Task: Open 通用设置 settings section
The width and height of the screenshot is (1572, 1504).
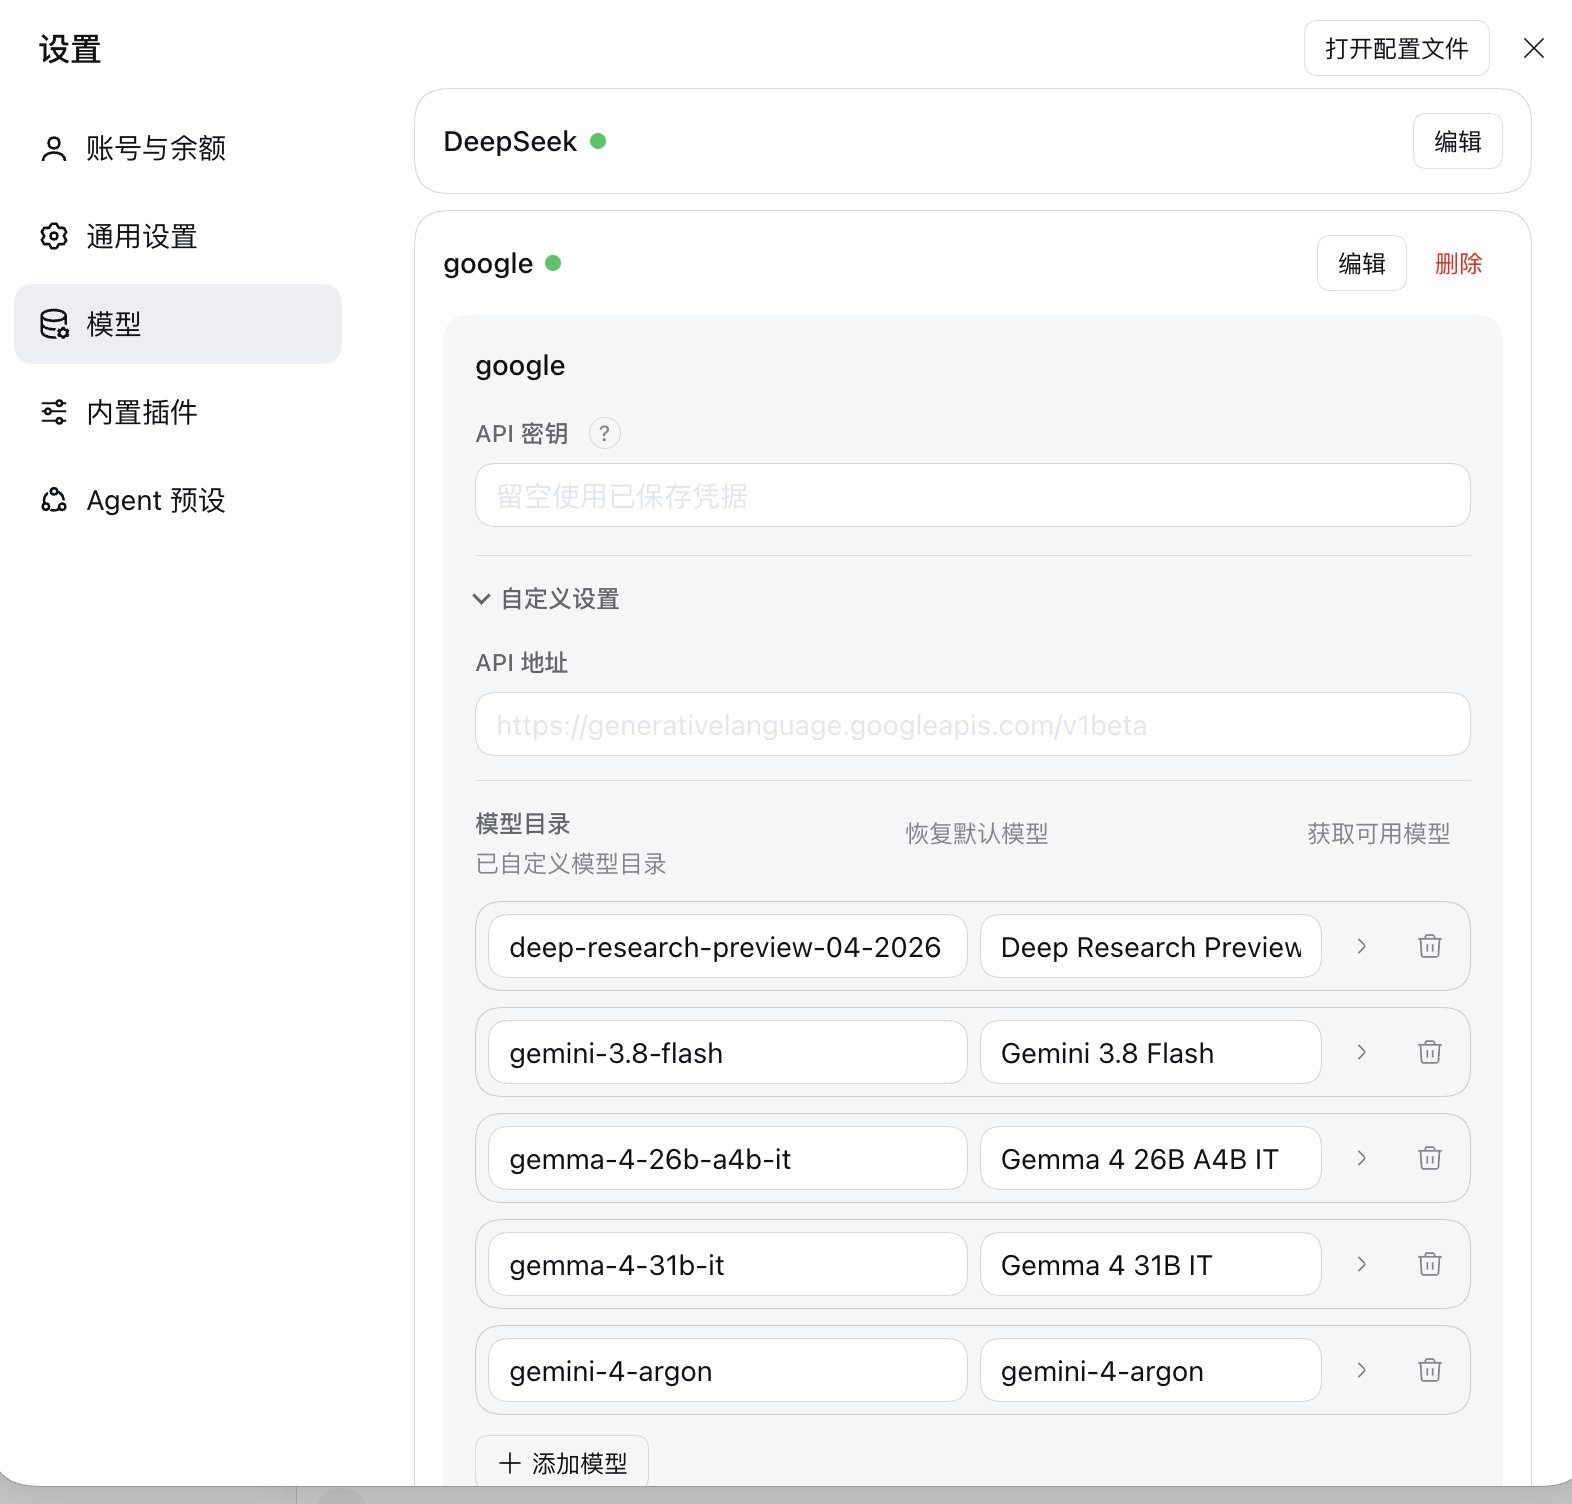Action: (x=178, y=236)
